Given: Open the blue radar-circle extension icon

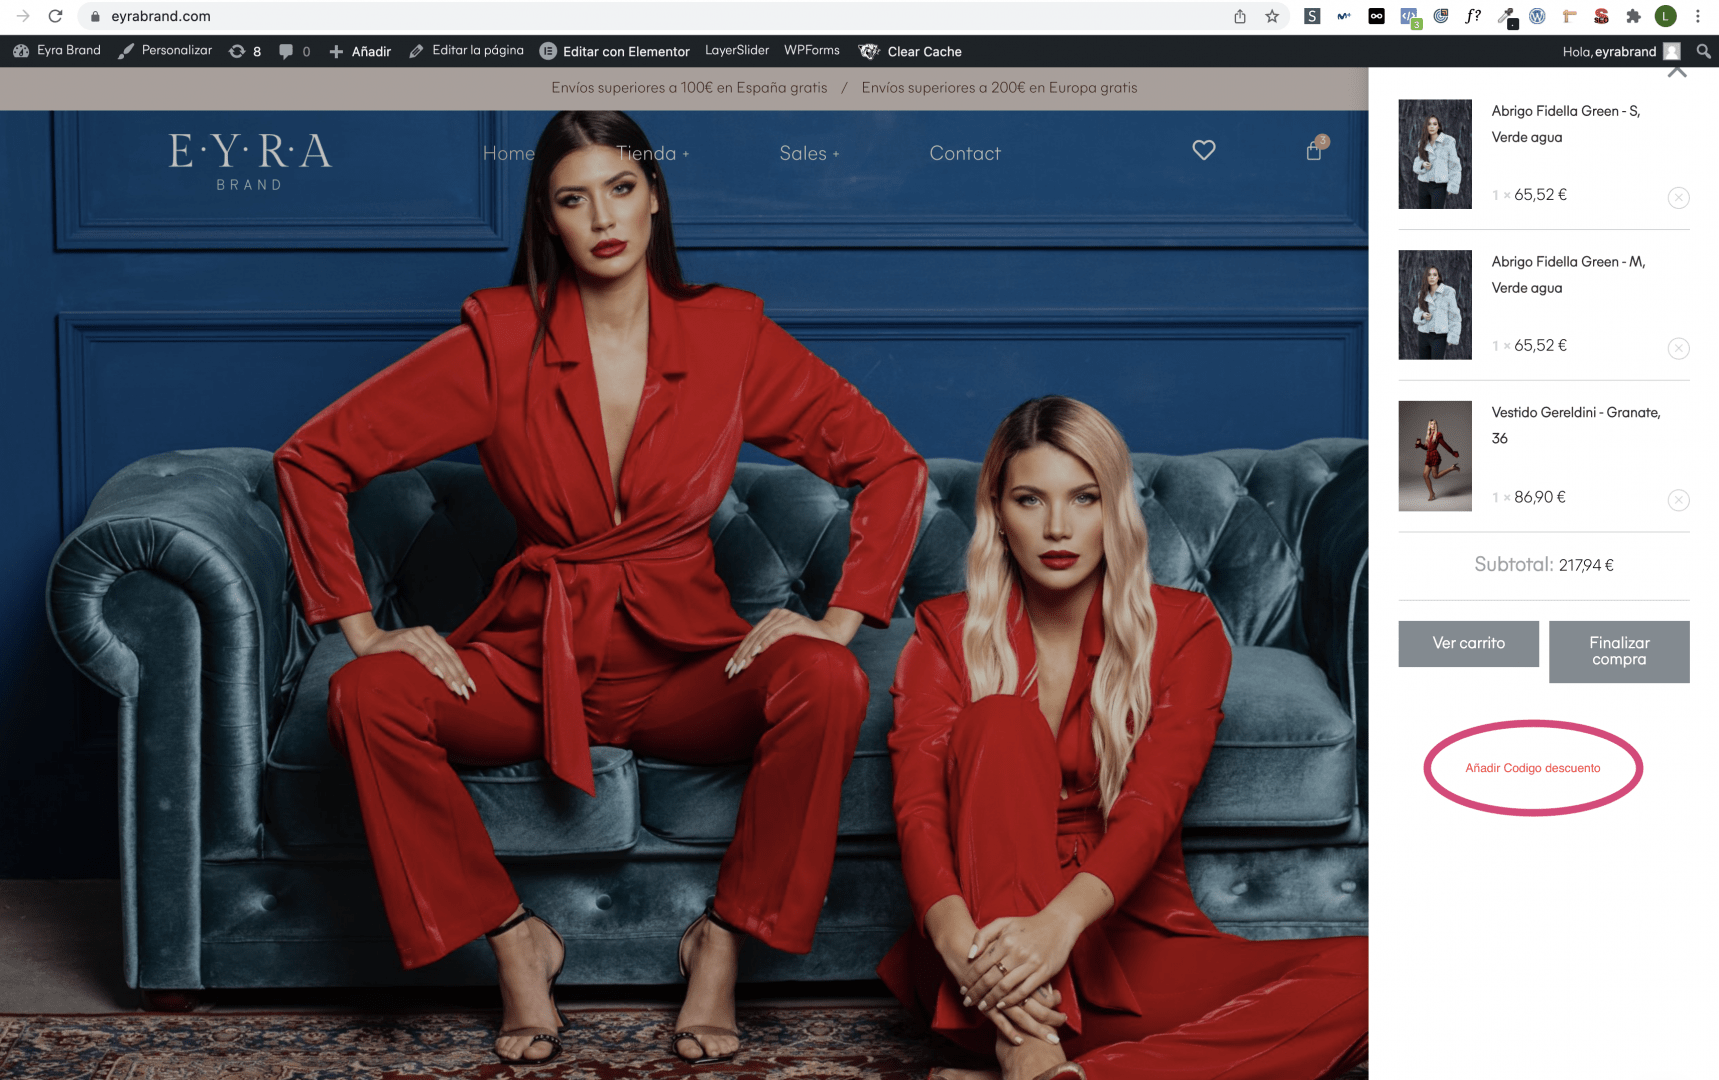Looking at the screenshot, I should (x=1441, y=16).
